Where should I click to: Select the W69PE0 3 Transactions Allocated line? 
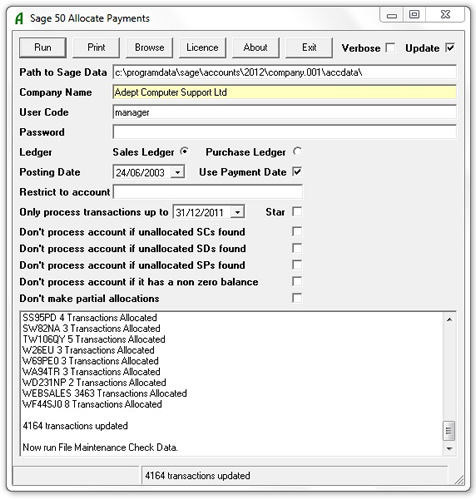90,361
